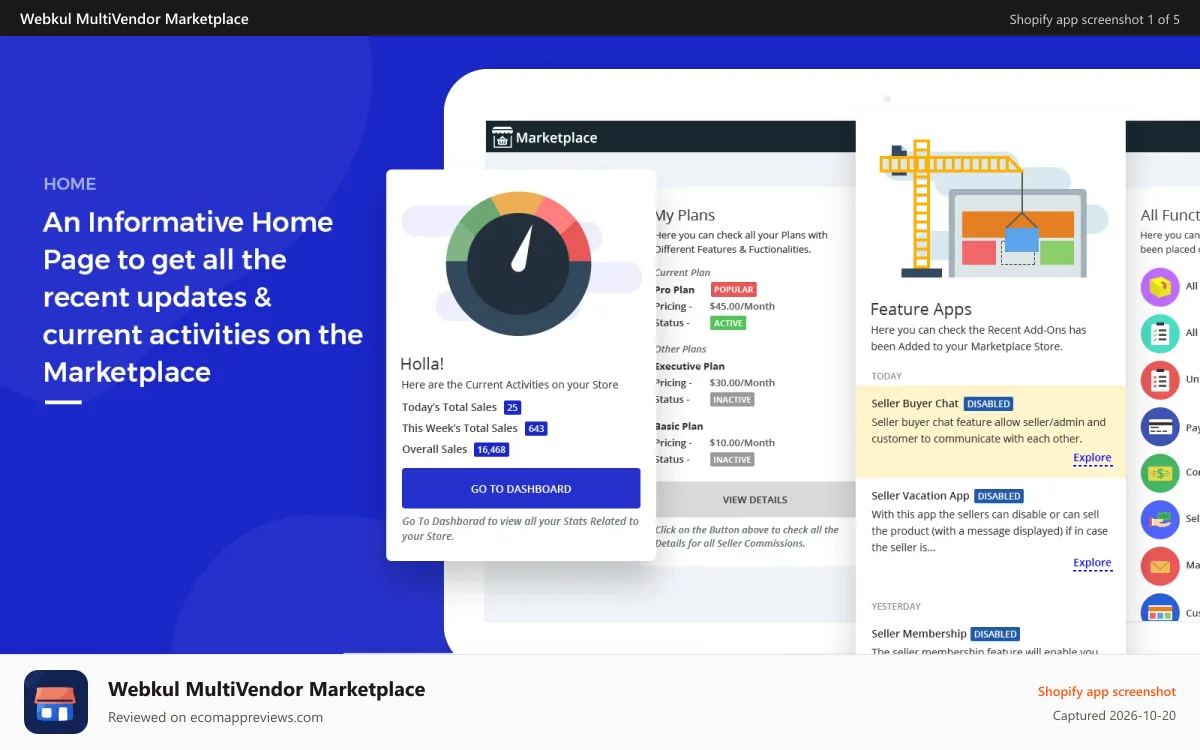The width and height of the screenshot is (1200, 750).
Task: Click the Marketplace storefront logo icon
Action: [502, 137]
